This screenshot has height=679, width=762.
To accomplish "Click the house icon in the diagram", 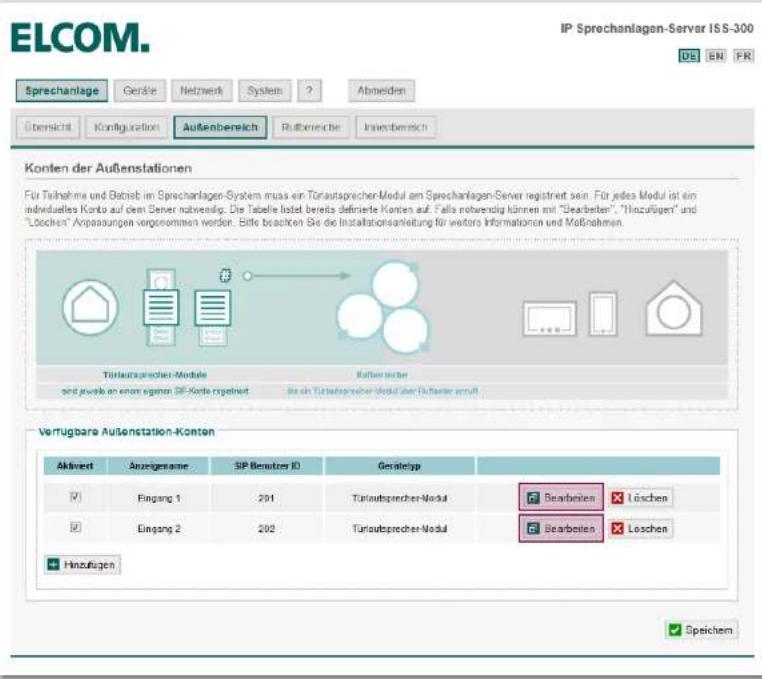I will coord(90,308).
